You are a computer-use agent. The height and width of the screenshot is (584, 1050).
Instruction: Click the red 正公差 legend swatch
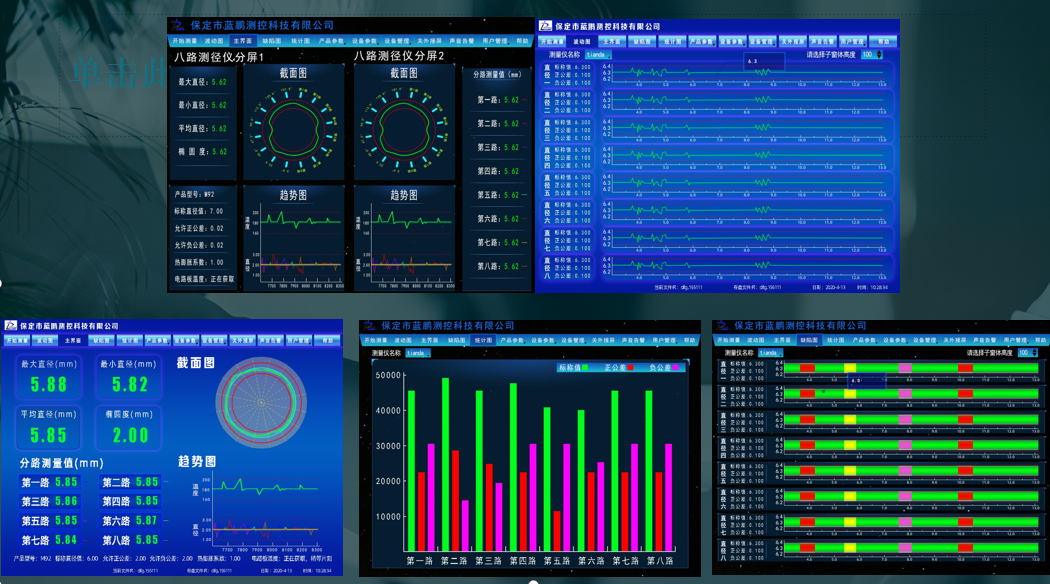coord(632,368)
